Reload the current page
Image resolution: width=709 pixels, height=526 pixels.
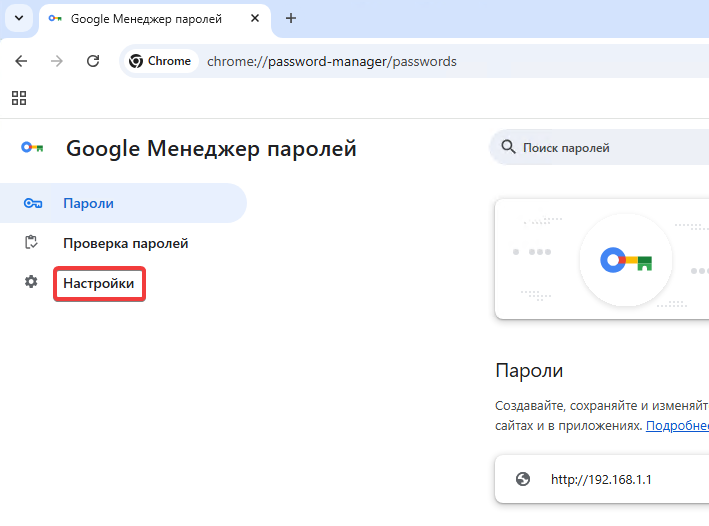tap(93, 61)
